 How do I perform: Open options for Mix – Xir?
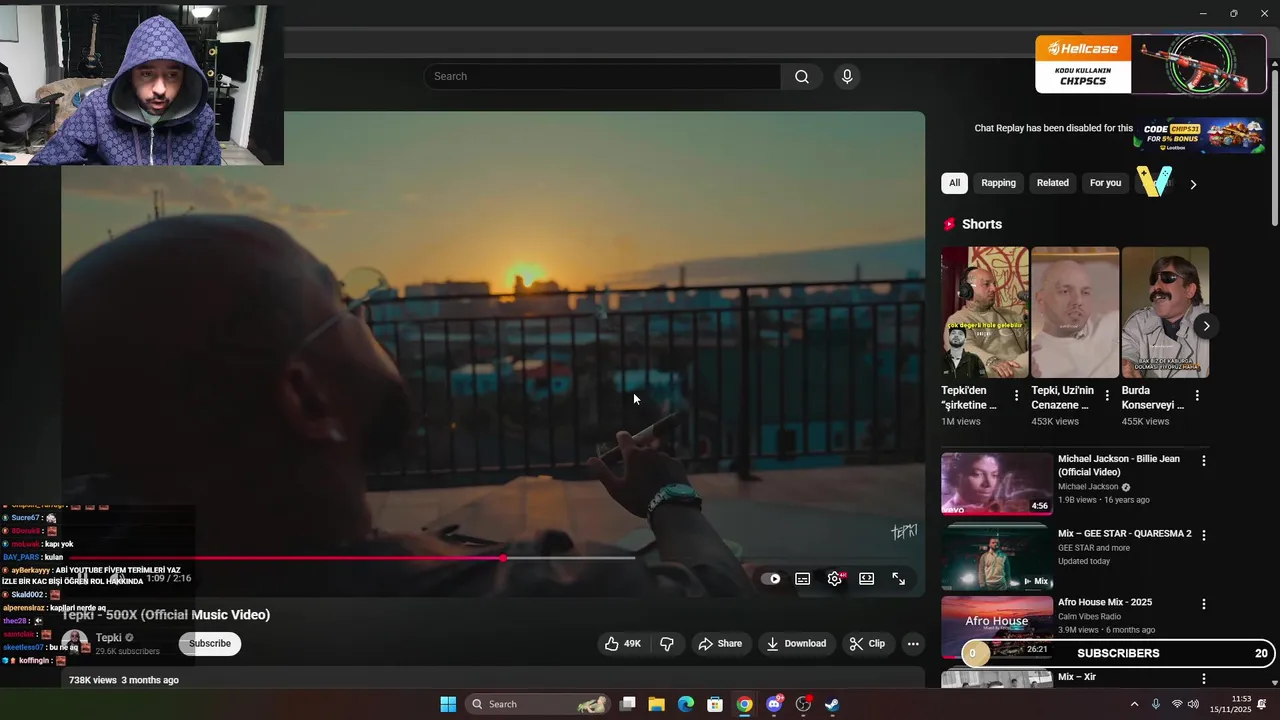click(x=1204, y=678)
